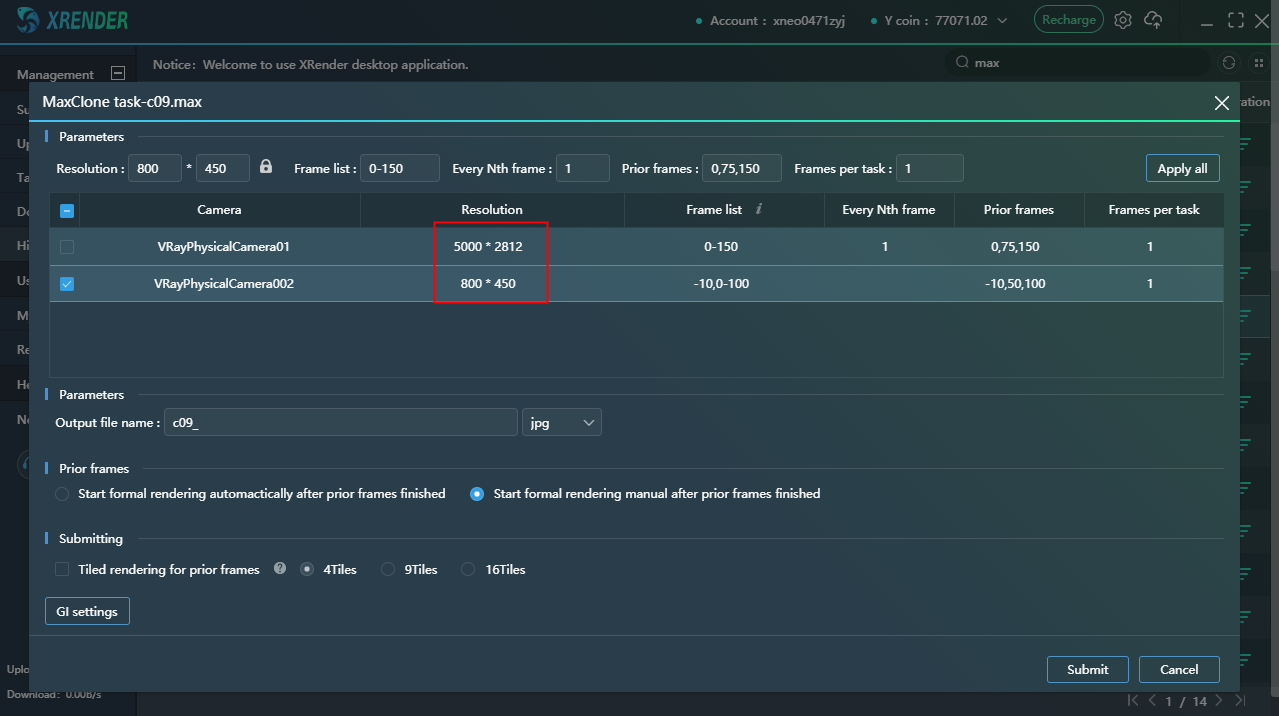Toggle the select-all cameras header checkbox
This screenshot has width=1279, height=716.
pyautogui.click(x=67, y=210)
